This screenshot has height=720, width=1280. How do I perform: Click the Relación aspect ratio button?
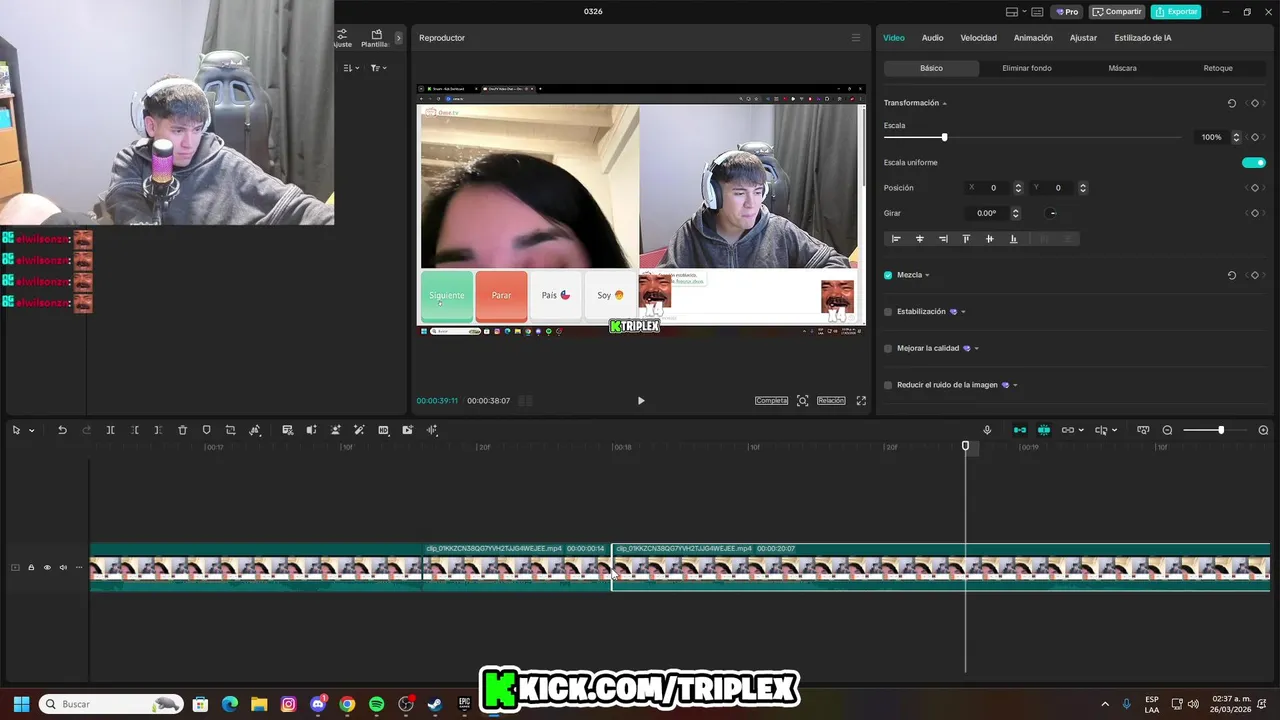[x=831, y=401]
